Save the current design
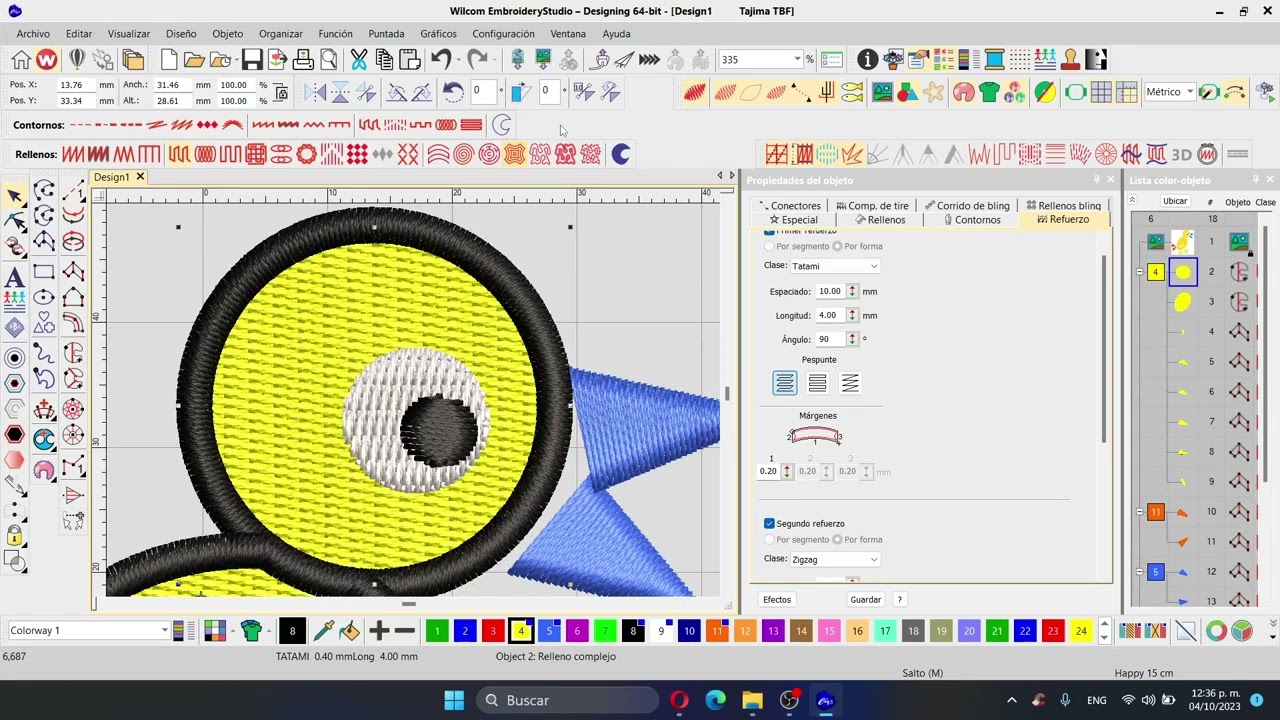Viewport: 1280px width, 720px height. coord(252,60)
